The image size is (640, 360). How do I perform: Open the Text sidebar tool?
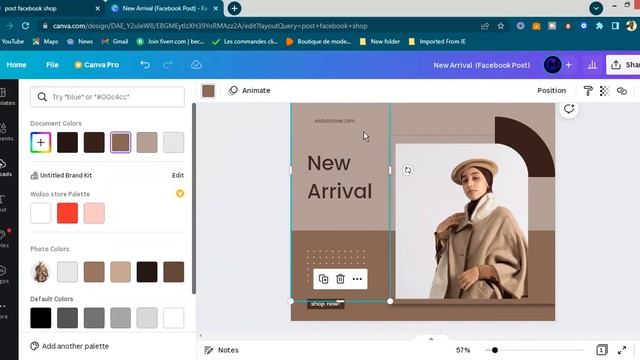pos(3,203)
